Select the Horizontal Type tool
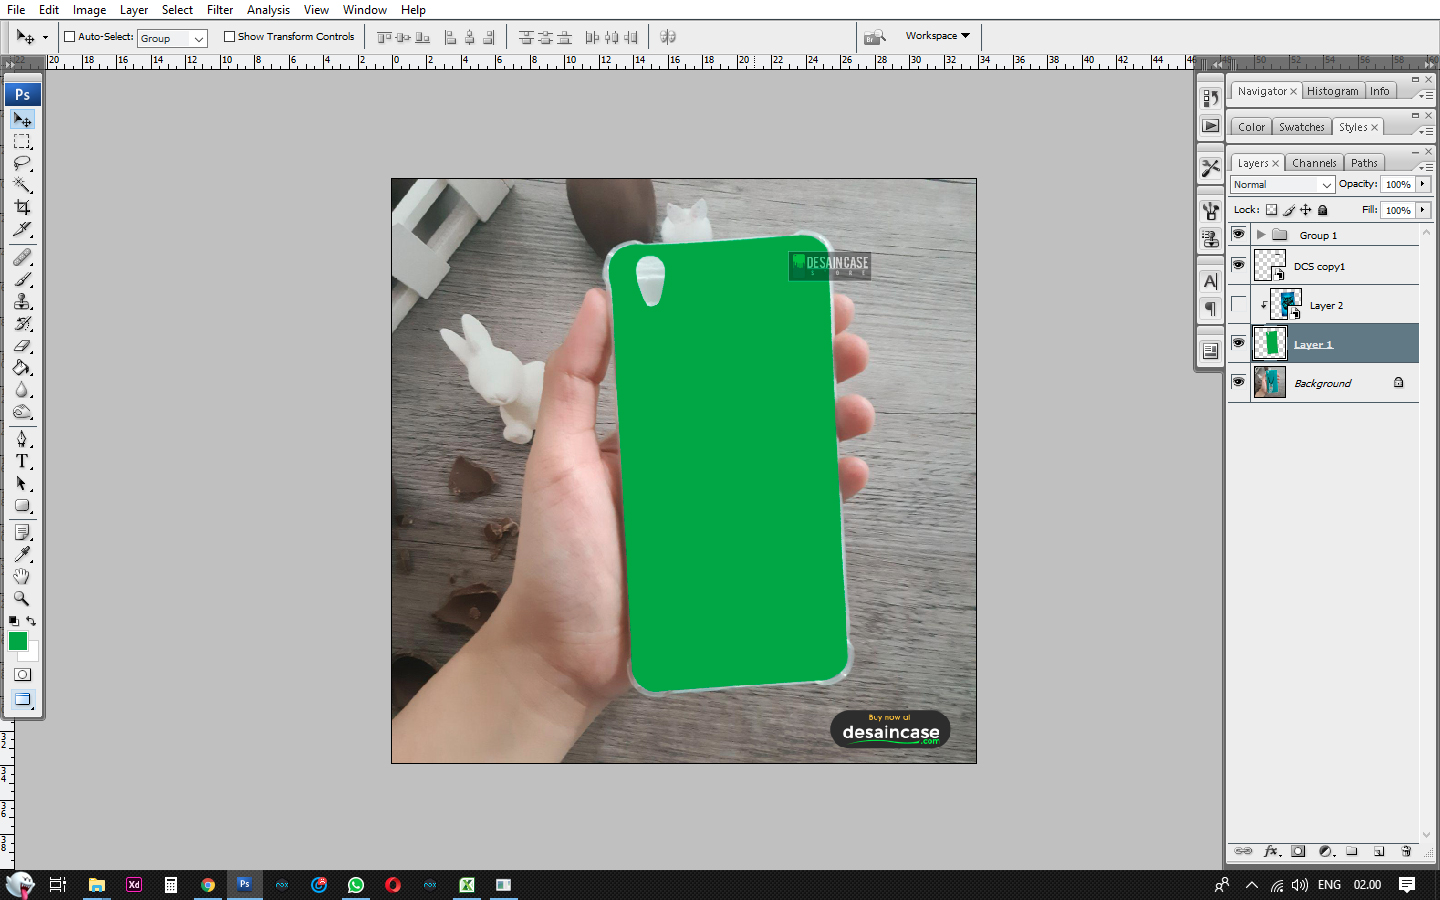Screen dimensions: 1440x900 pyautogui.click(x=22, y=461)
